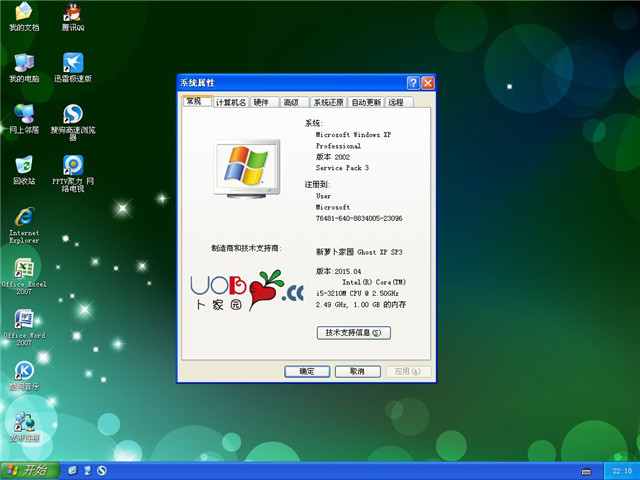Click the taskbar clock showing 22:18
Screen dimensions: 640x480
point(622,471)
